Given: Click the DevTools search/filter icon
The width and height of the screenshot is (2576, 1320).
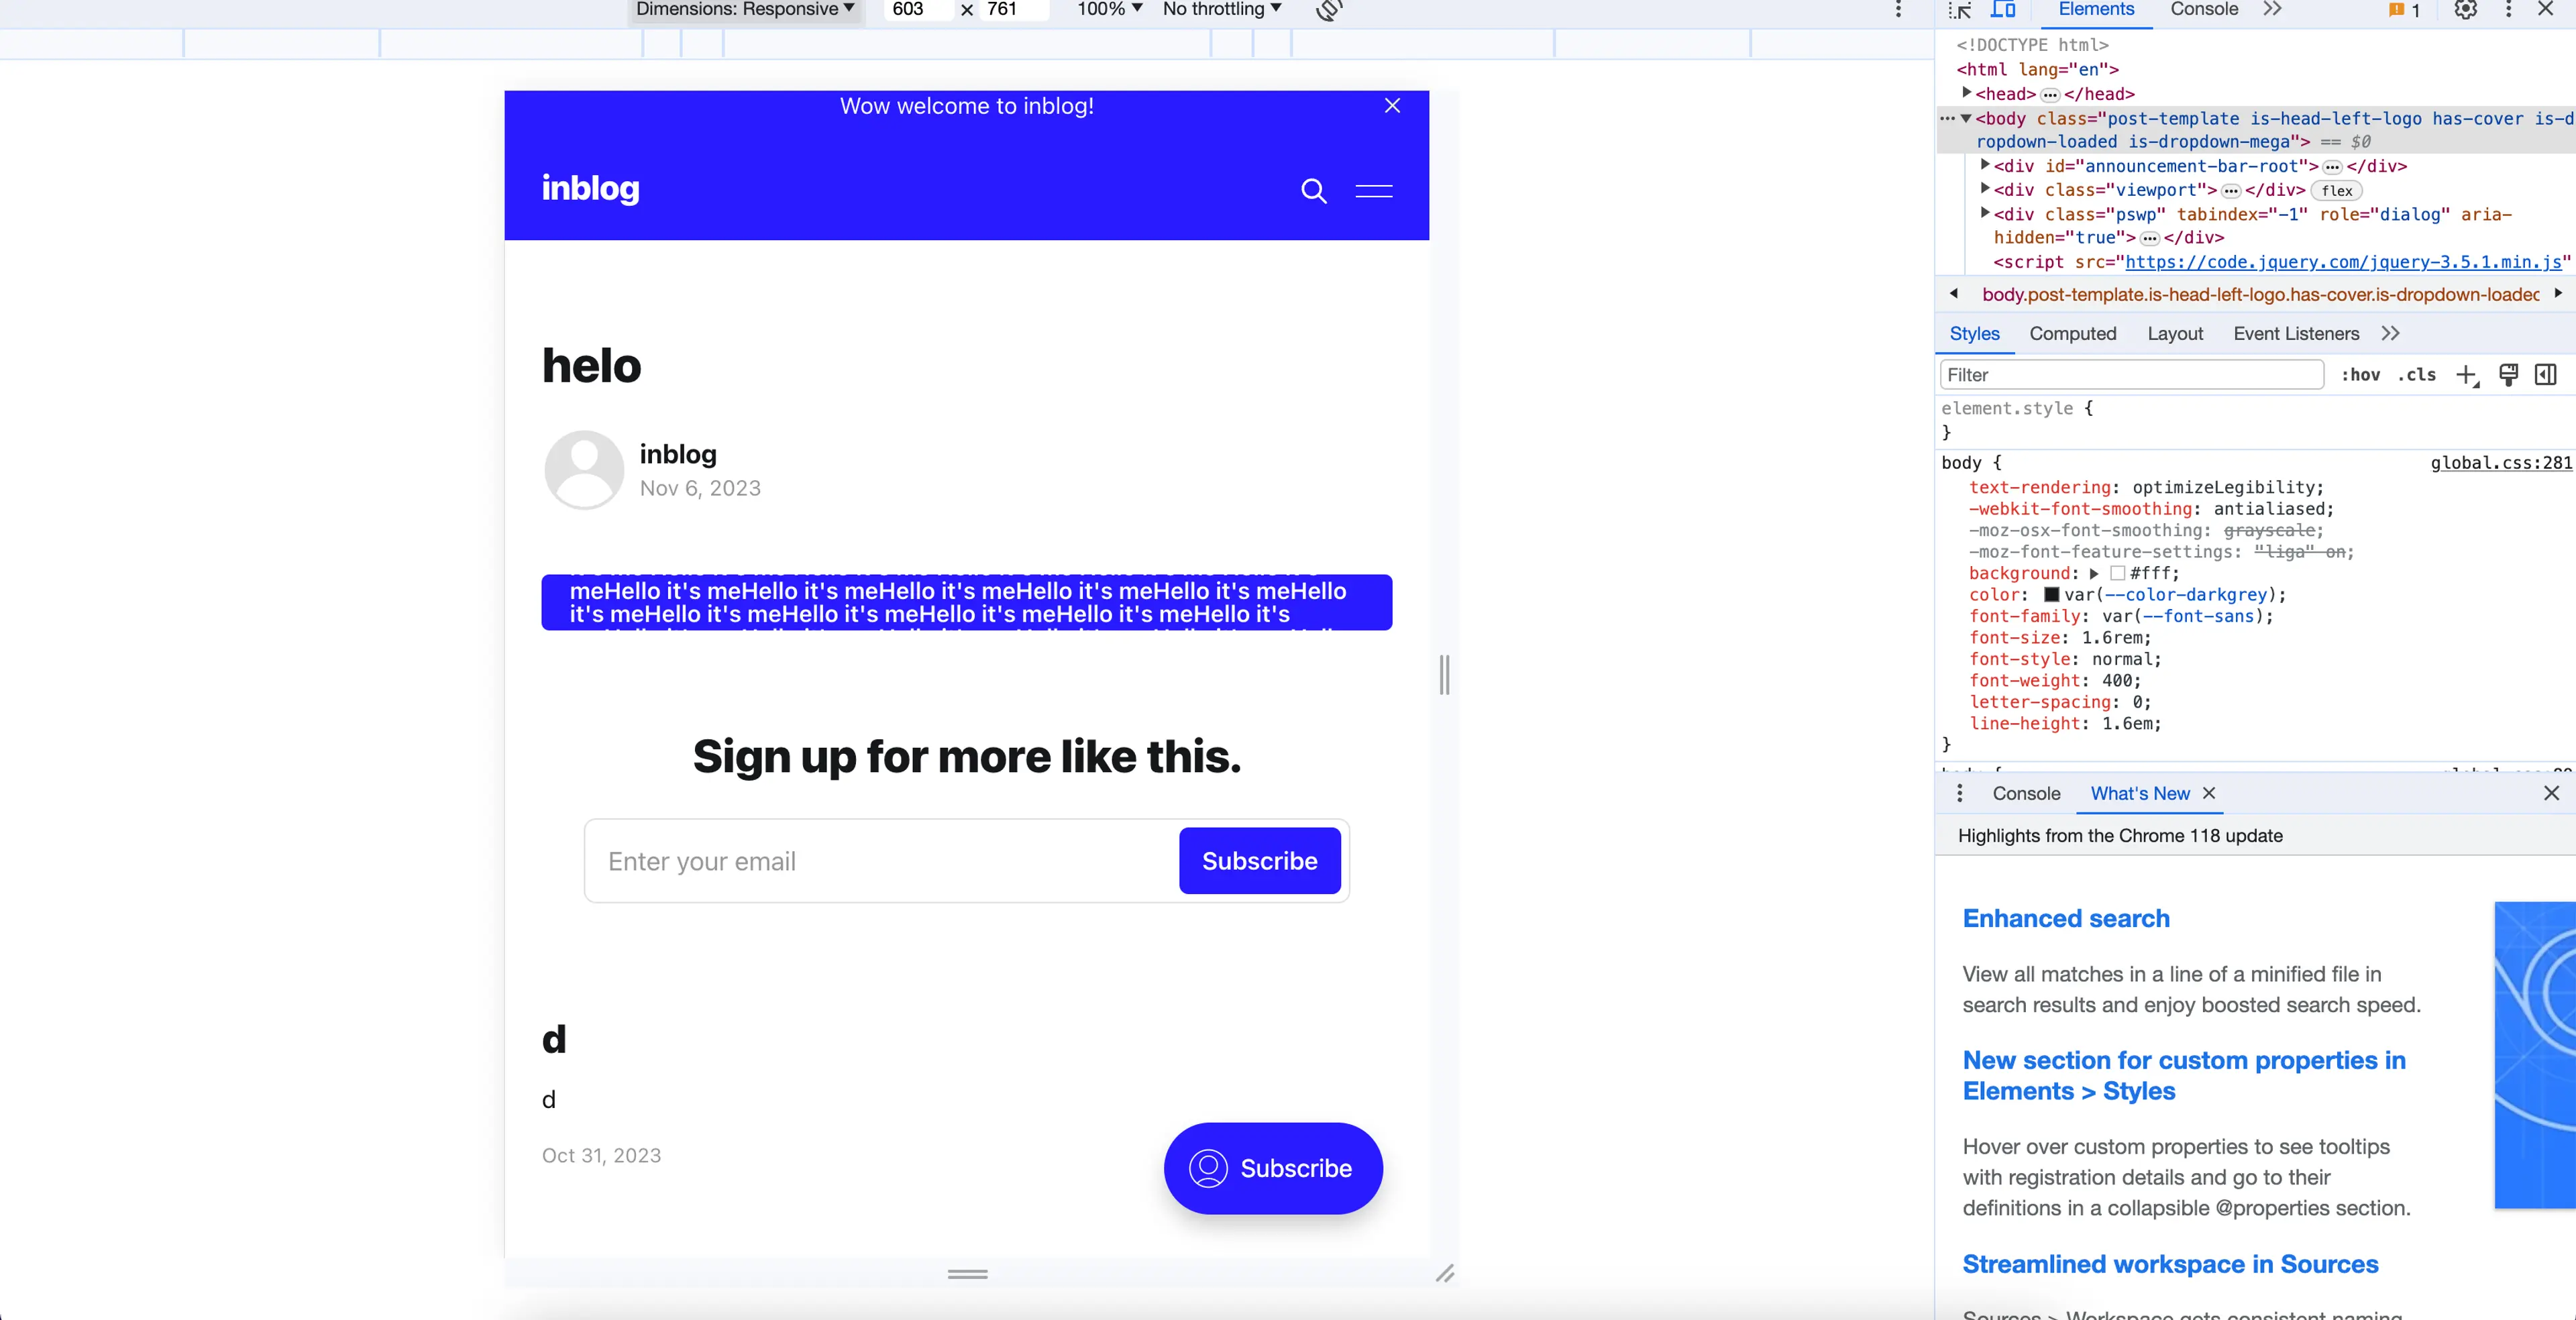Looking at the screenshot, I should pos(2131,374).
